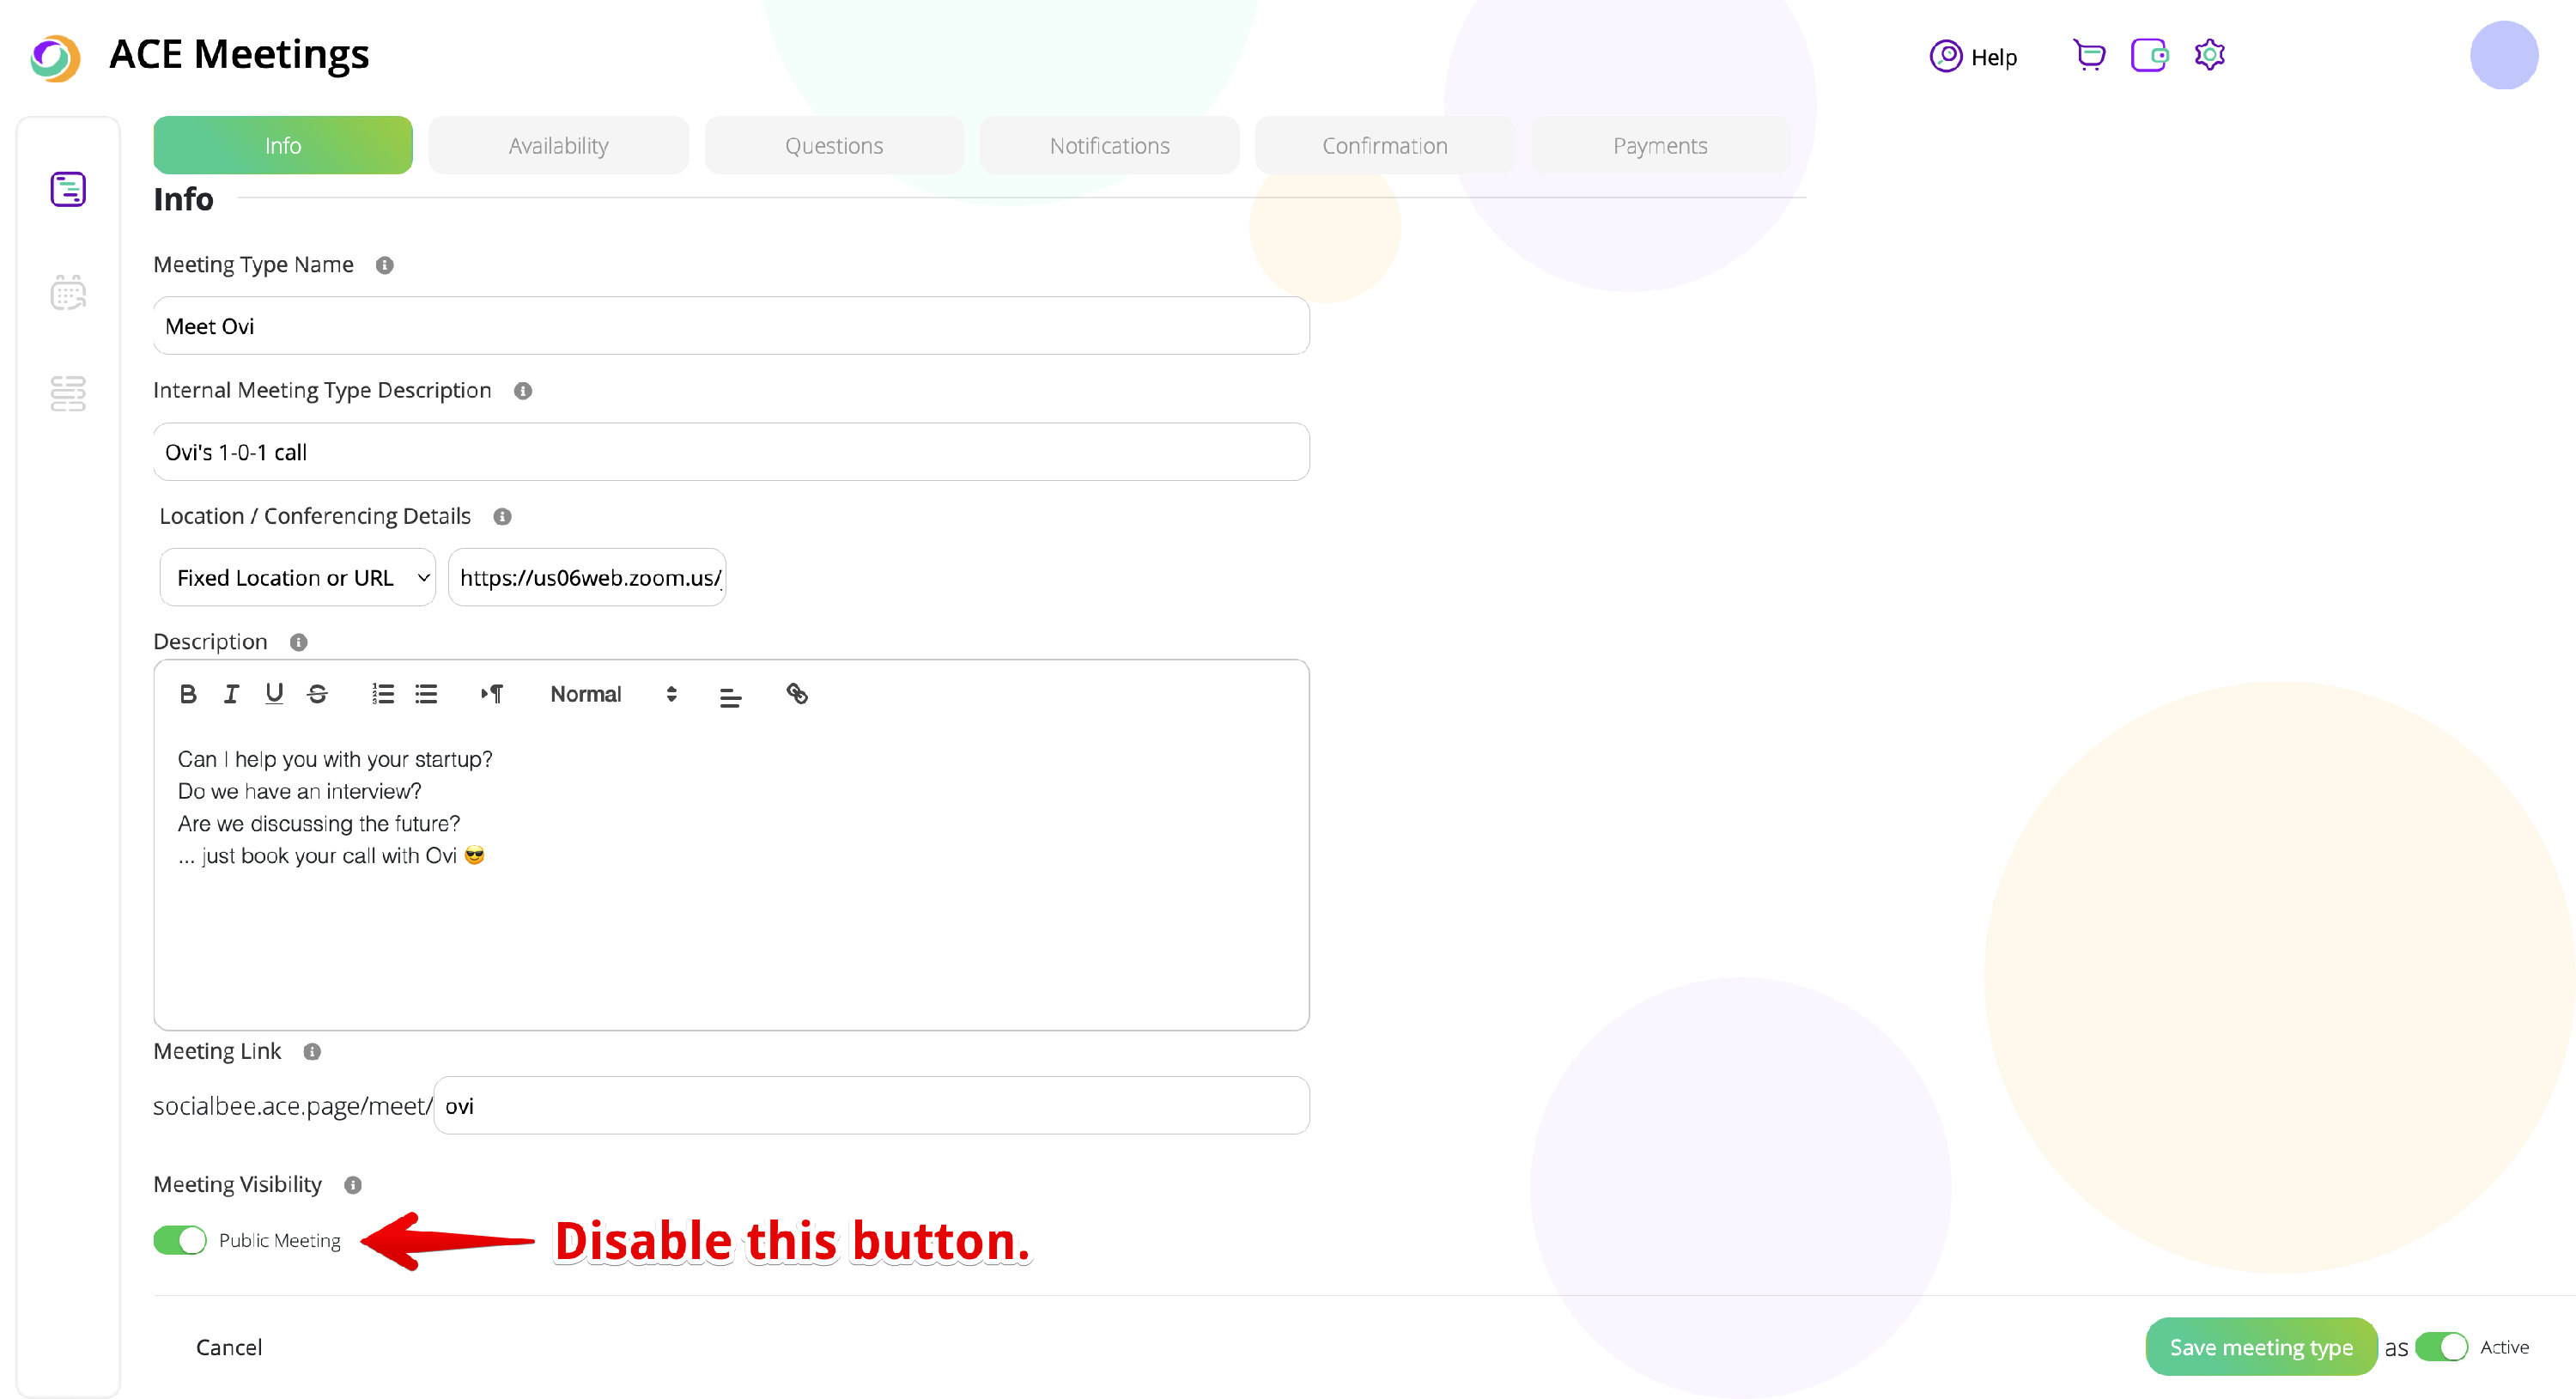
Task: Switch to the Availability tab
Action: (558, 146)
